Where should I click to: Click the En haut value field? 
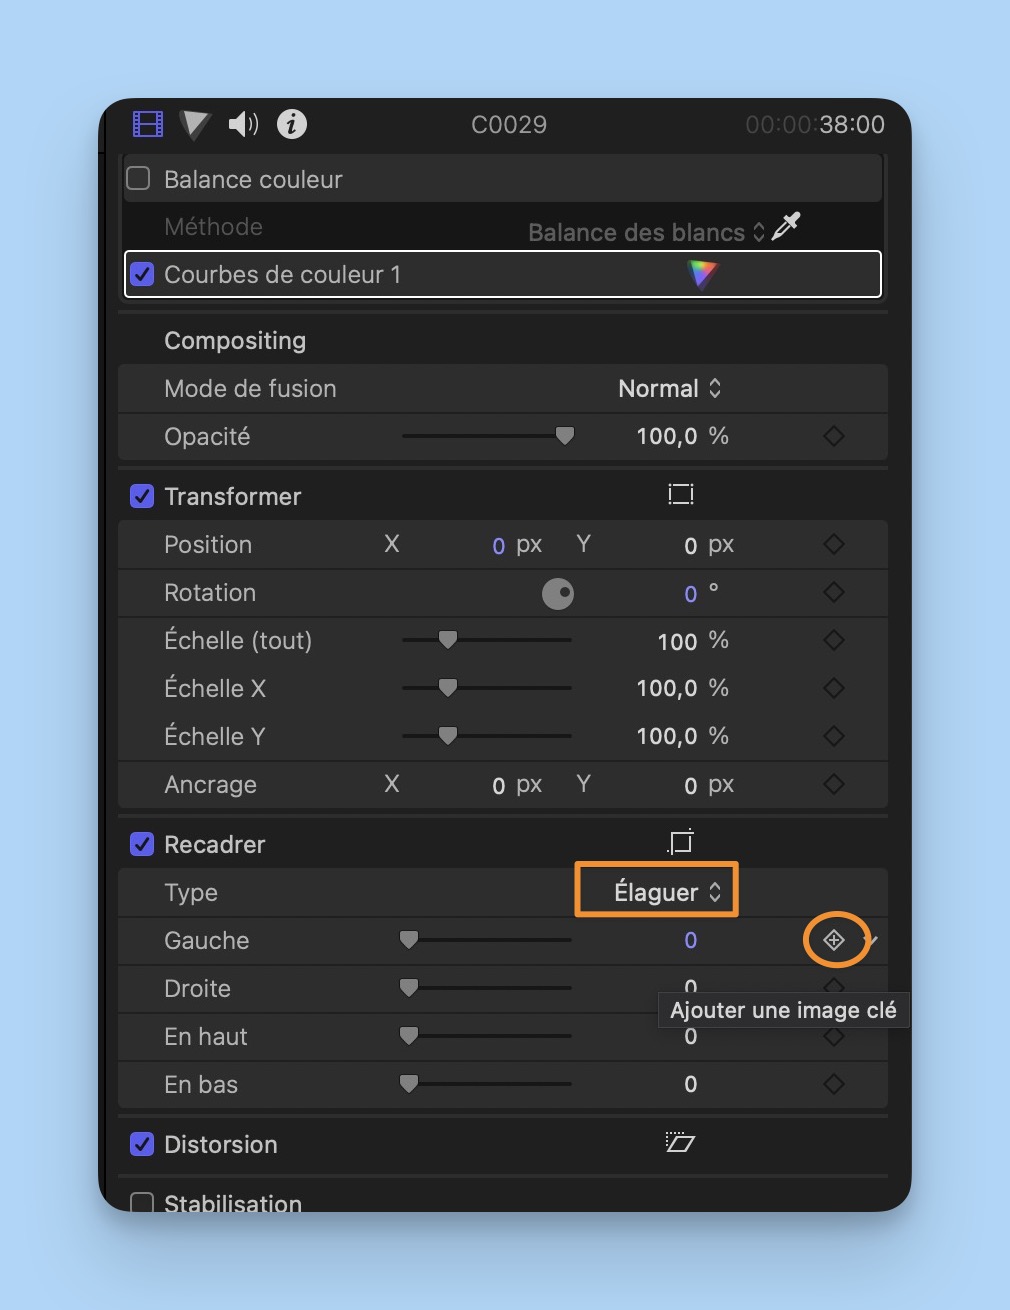click(x=691, y=1037)
